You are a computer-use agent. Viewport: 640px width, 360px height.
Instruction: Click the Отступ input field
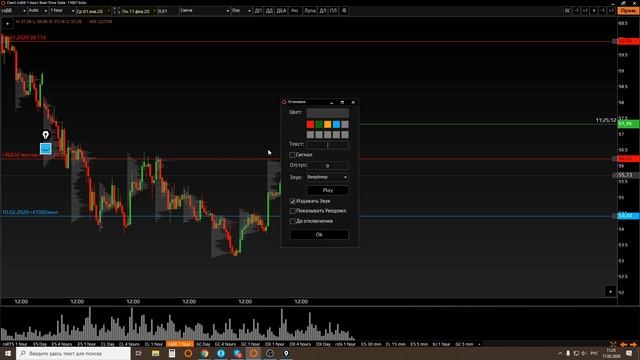[327, 165]
